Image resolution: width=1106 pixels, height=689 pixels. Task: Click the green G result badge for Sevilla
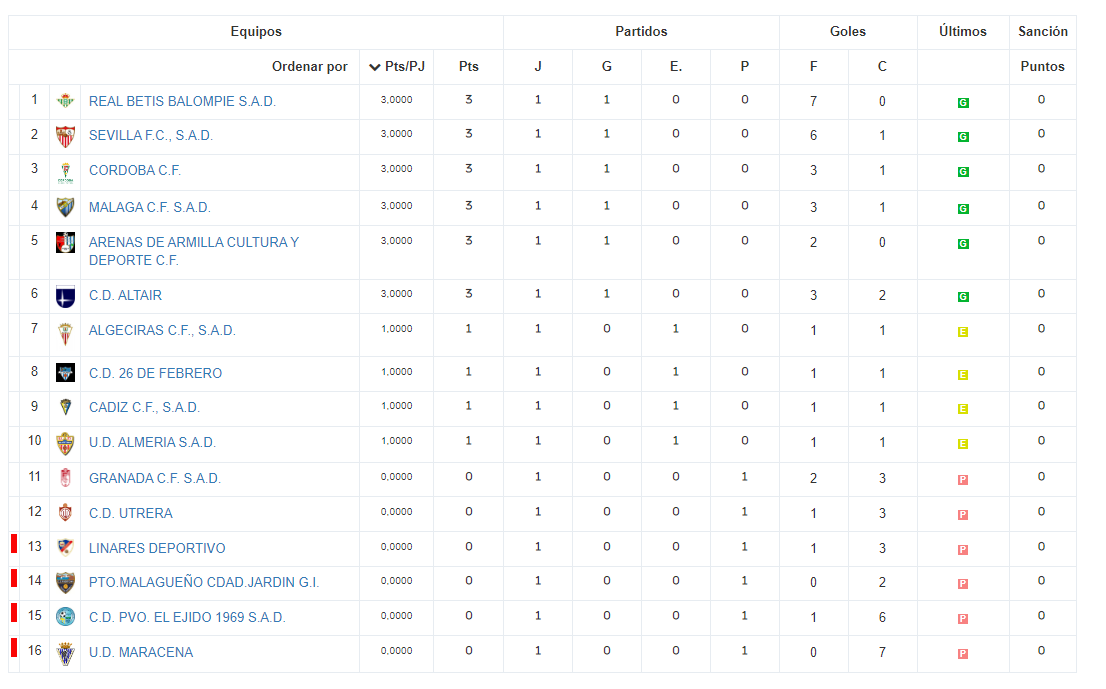pyautogui.click(x=963, y=137)
